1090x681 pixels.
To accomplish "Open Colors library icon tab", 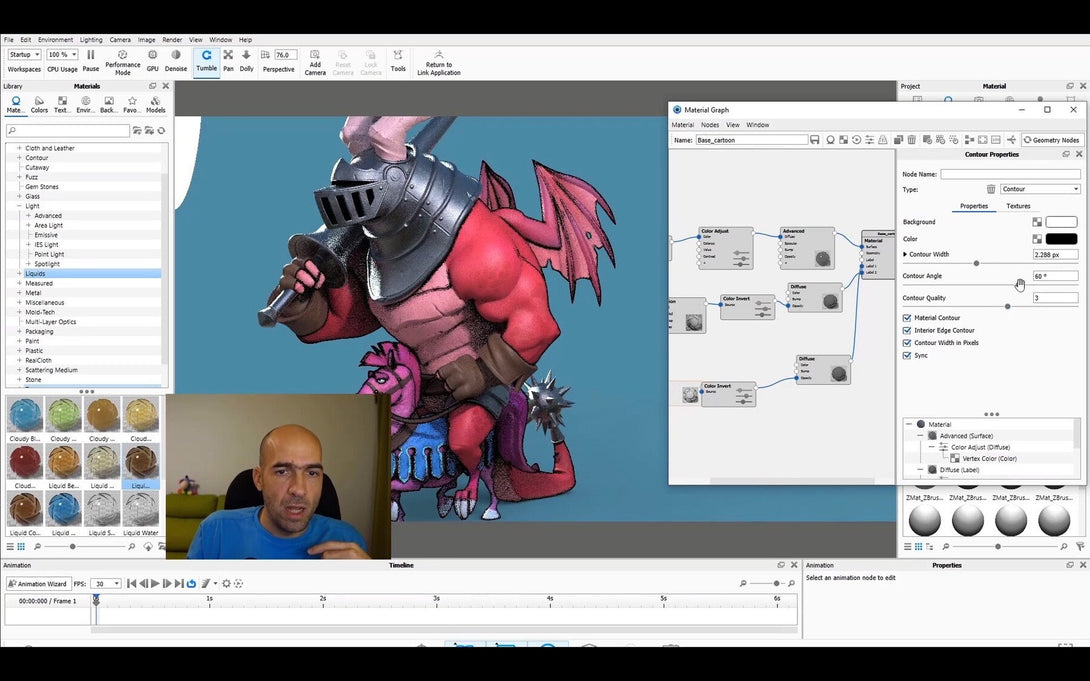I will click(x=39, y=104).
